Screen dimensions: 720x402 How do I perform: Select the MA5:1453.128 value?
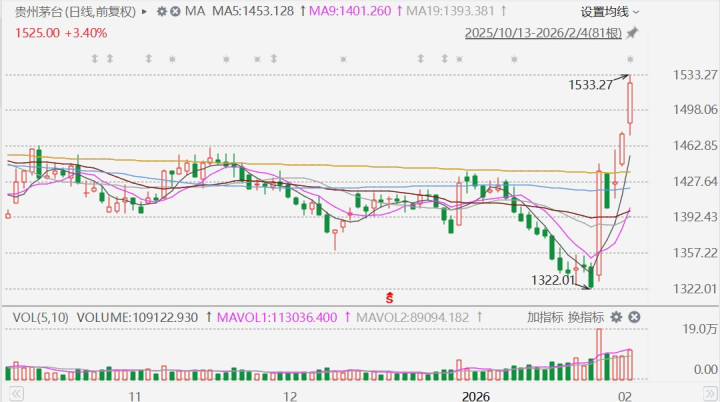click(253, 11)
